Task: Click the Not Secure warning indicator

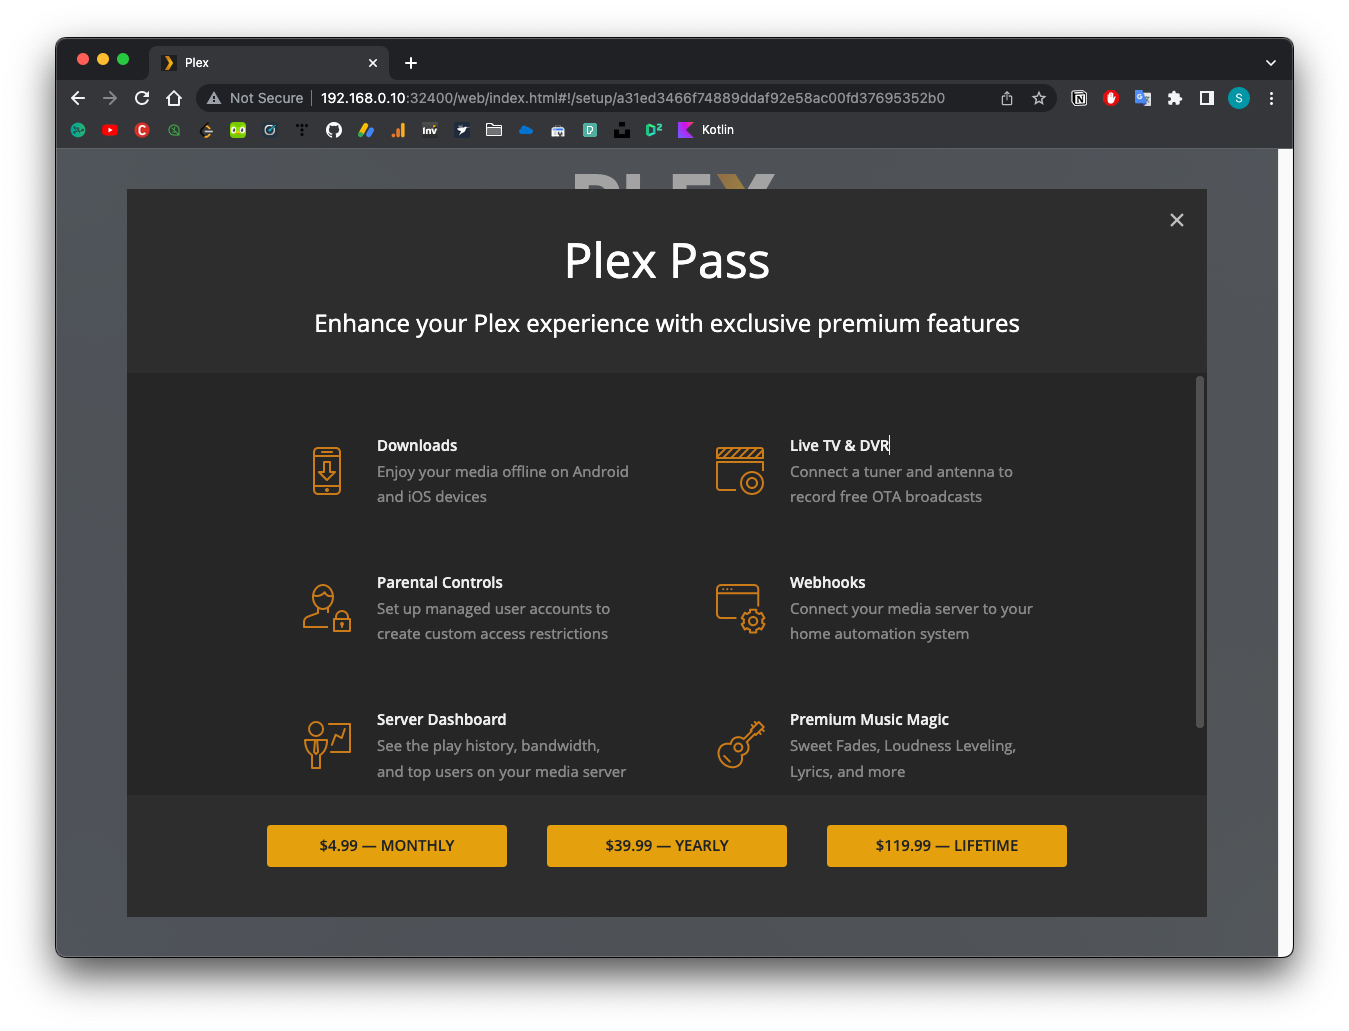Action: coord(255,98)
